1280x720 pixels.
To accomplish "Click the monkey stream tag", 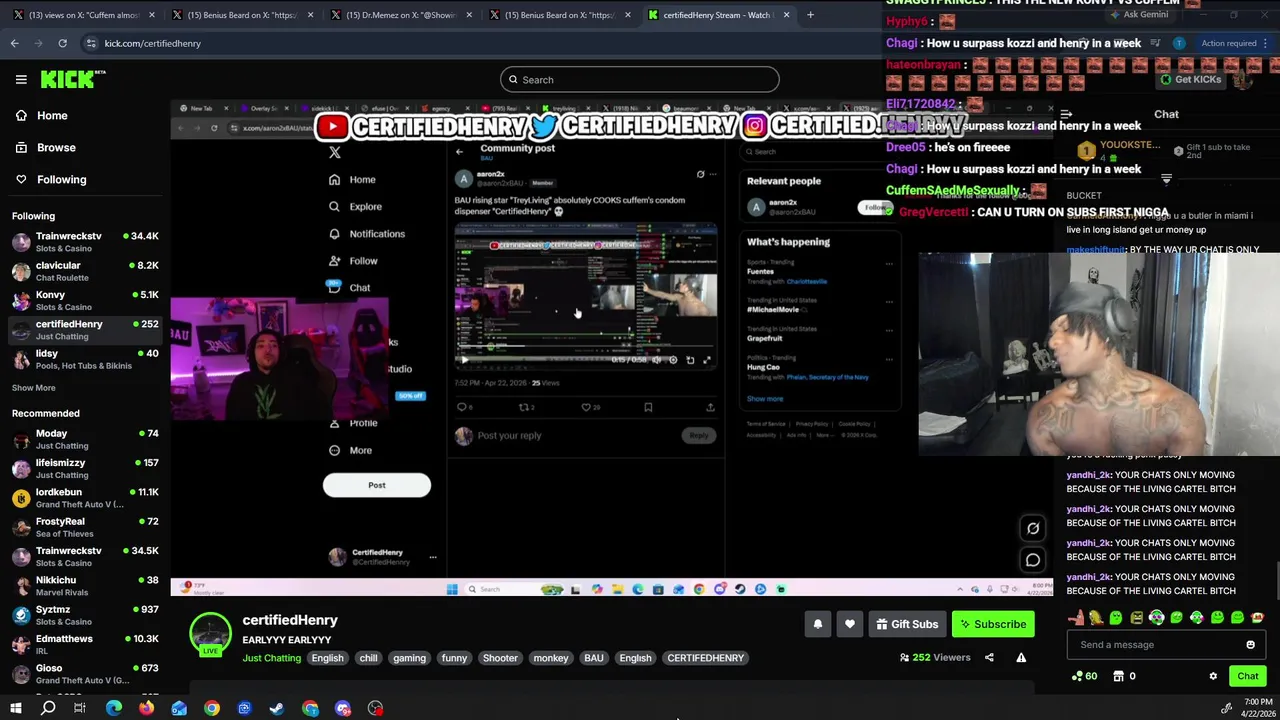I will click(x=550, y=658).
